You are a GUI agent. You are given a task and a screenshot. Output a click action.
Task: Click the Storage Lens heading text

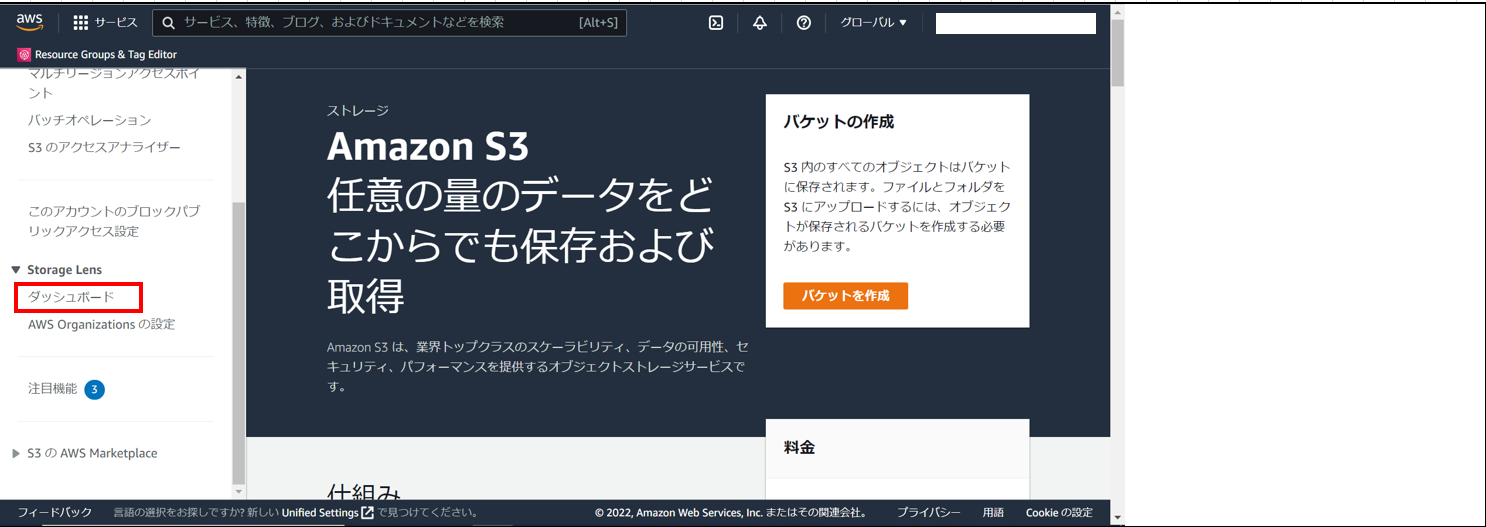pyautogui.click(x=64, y=270)
